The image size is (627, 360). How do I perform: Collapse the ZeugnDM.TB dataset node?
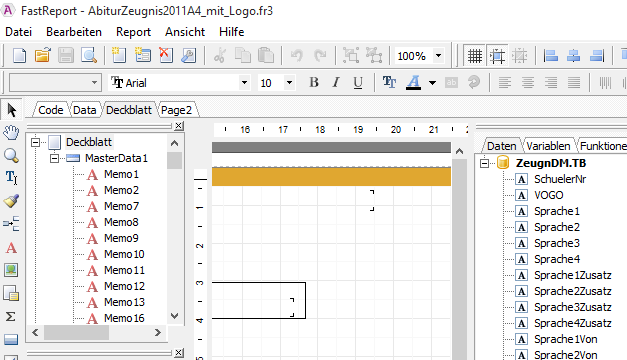point(484,163)
